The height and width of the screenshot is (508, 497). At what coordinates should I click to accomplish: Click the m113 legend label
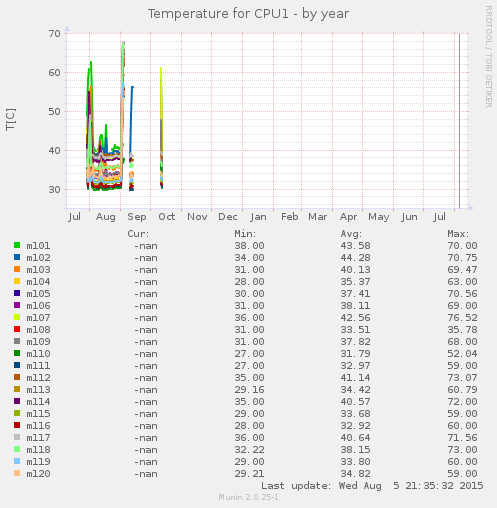tap(38, 390)
